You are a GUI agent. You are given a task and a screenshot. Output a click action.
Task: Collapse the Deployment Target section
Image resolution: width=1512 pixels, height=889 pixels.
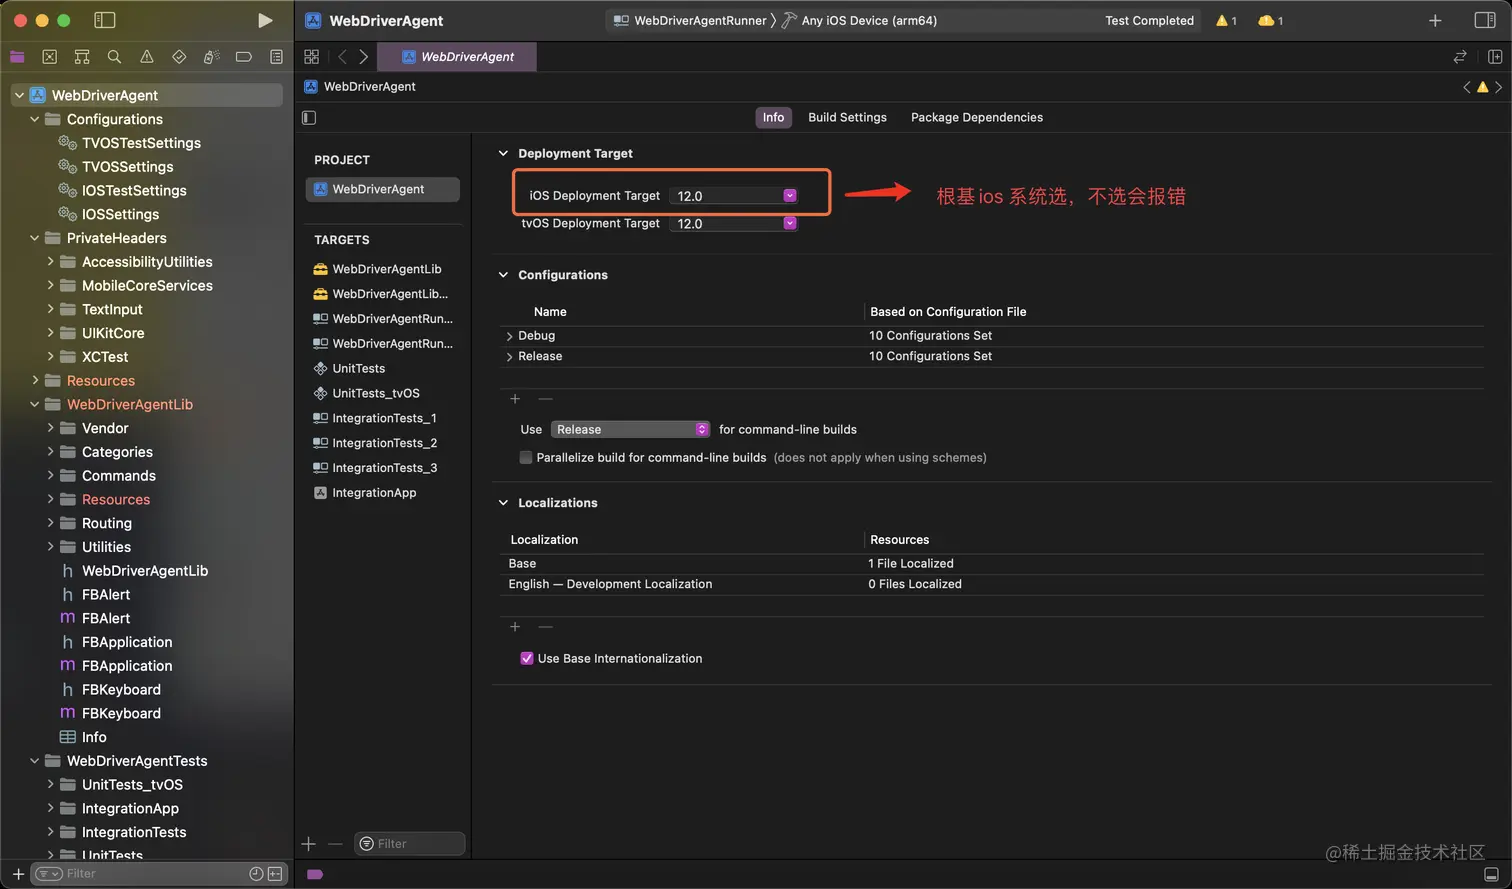503,153
